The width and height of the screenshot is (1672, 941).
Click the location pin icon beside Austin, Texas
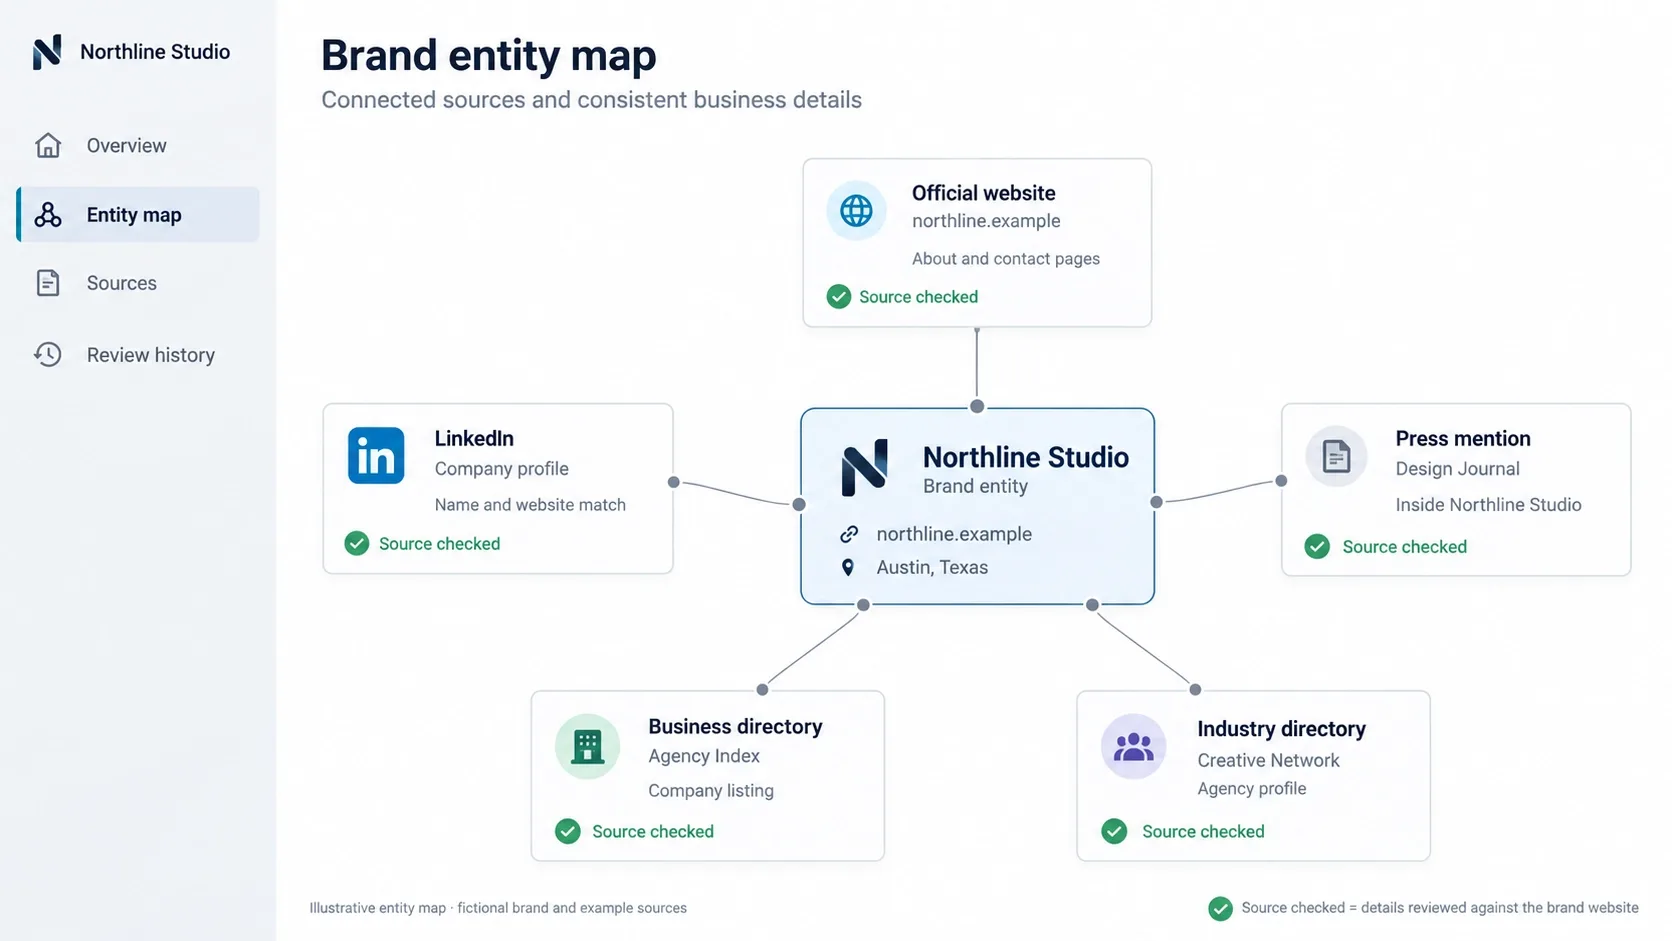tap(848, 567)
